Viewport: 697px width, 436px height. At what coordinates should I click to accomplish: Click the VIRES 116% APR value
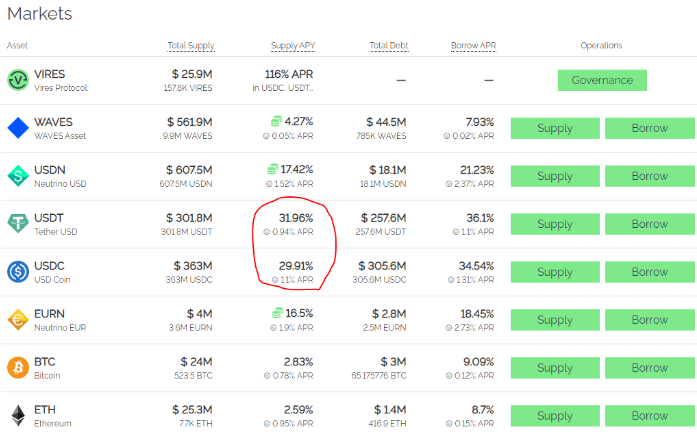coord(289,74)
